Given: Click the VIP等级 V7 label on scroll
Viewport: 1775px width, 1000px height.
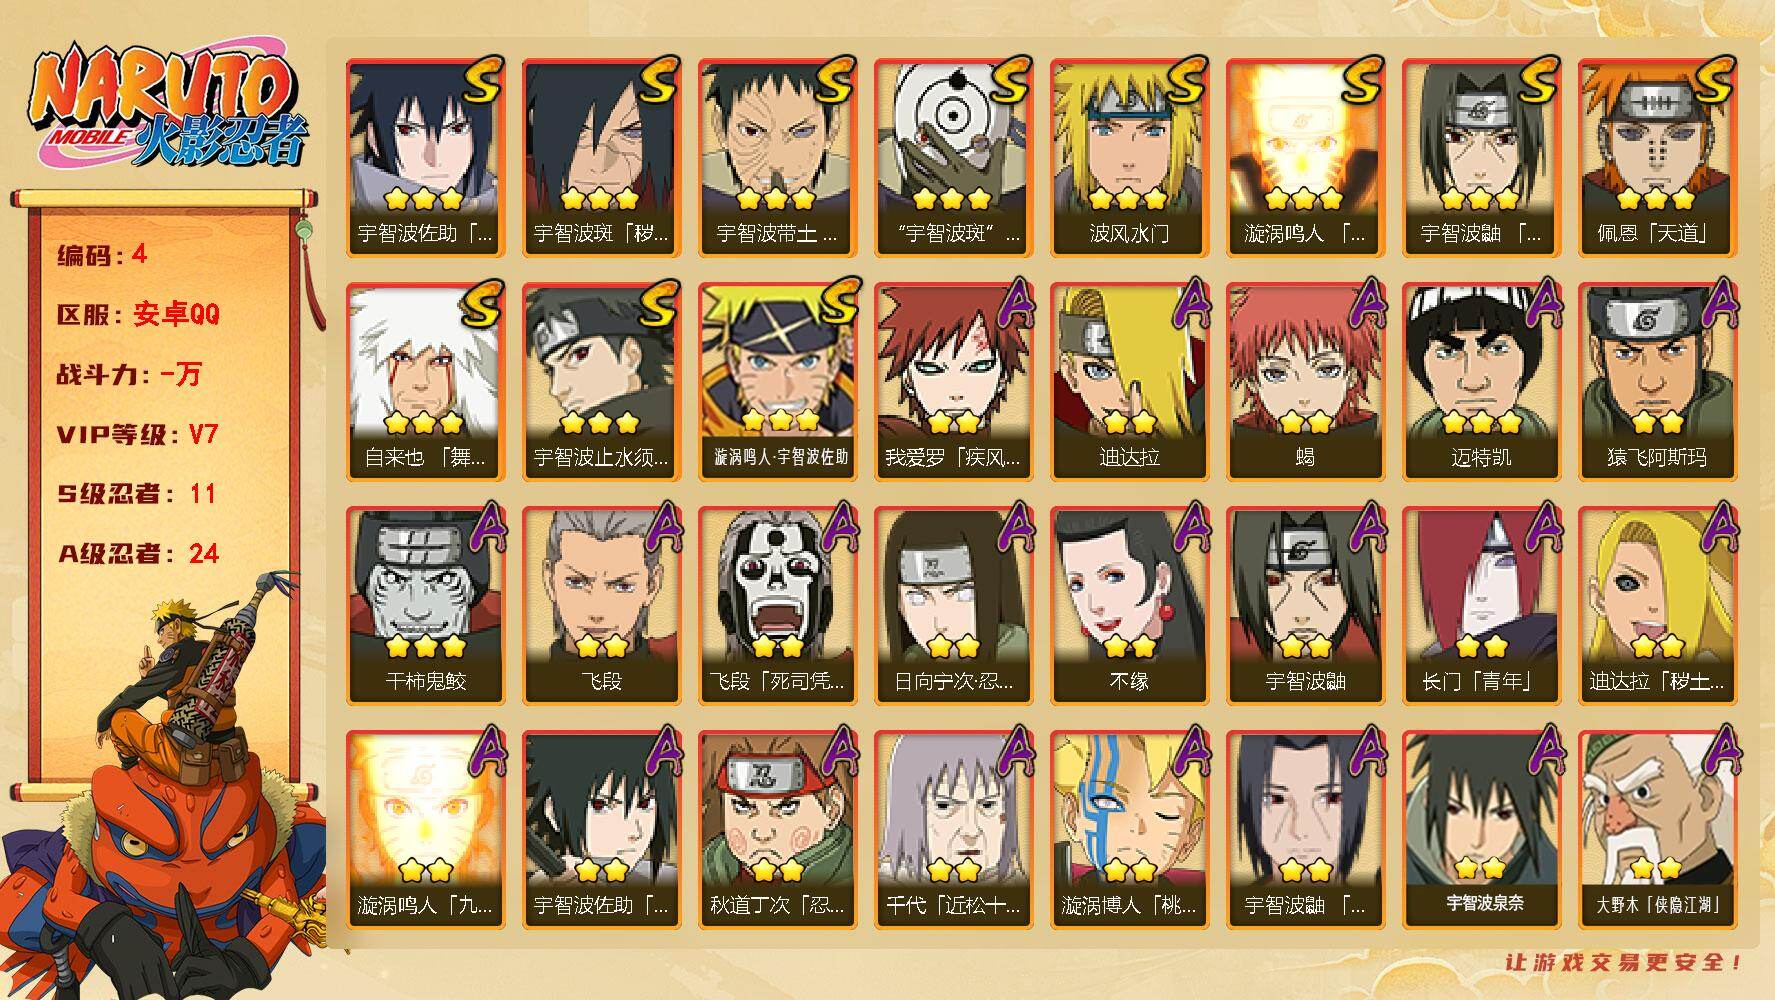Looking at the screenshot, I should [138, 435].
